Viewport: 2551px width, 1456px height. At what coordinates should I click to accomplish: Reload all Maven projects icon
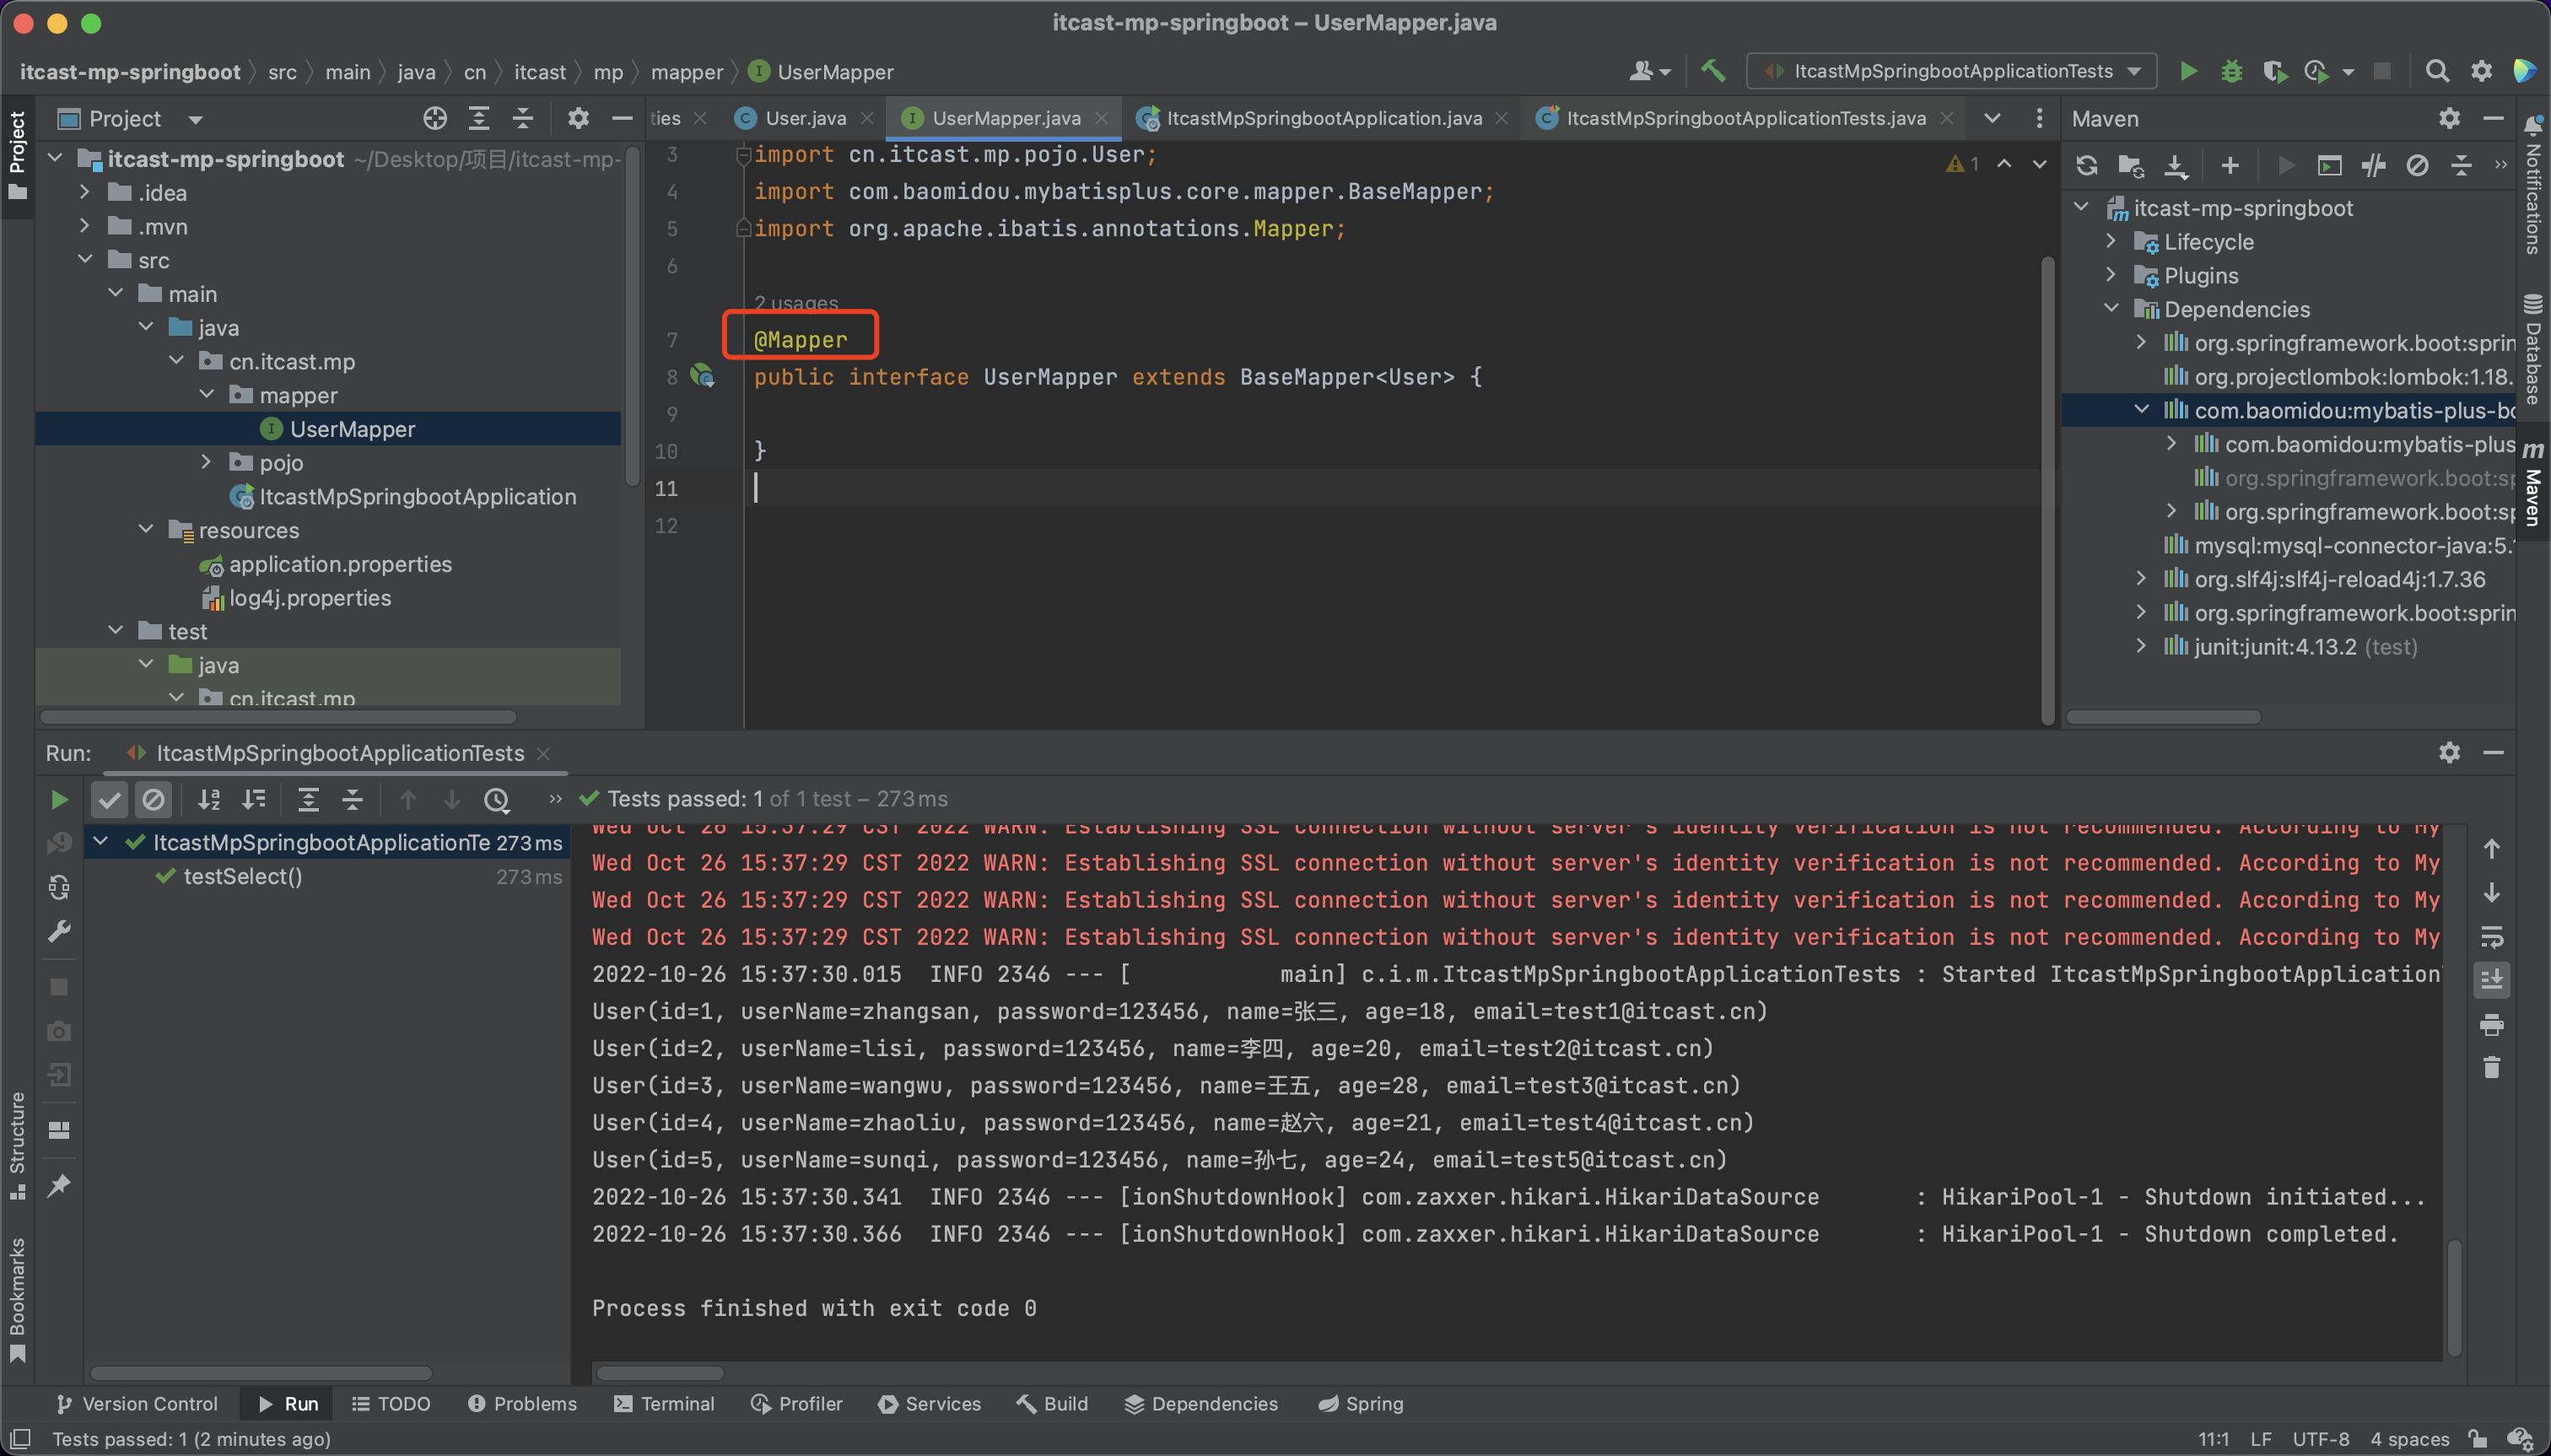2086,166
